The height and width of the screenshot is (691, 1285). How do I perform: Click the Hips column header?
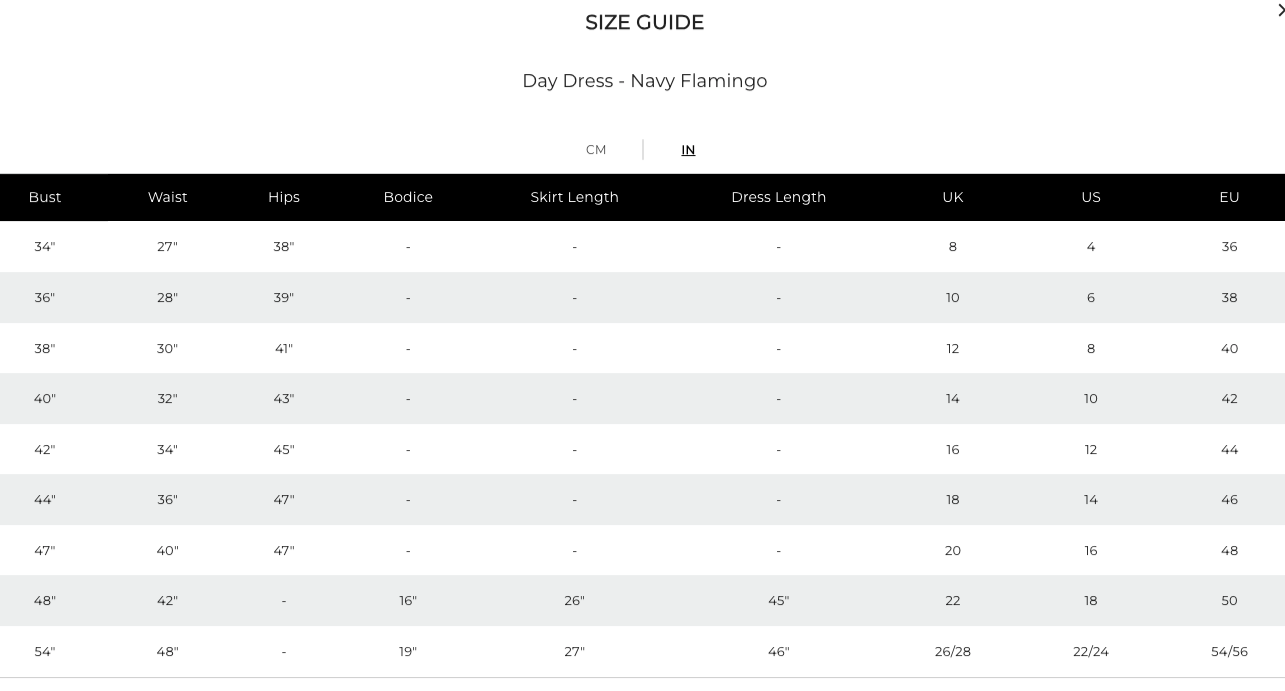click(284, 197)
